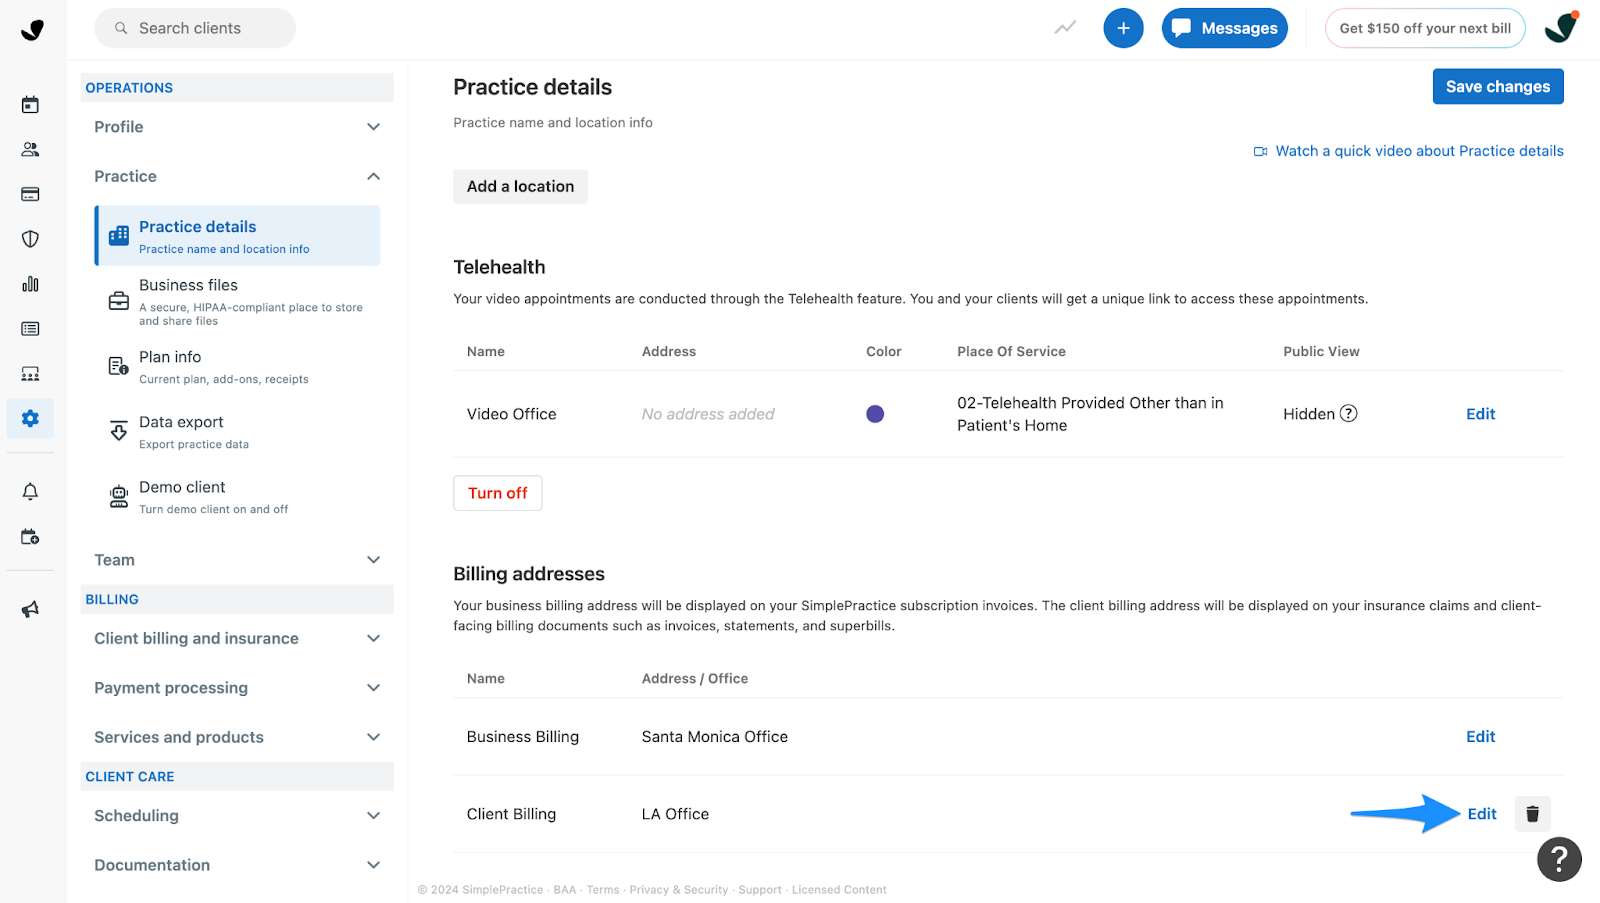Expand the Payment processing section
The image size is (1600, 903).
(x=237, y=688)
